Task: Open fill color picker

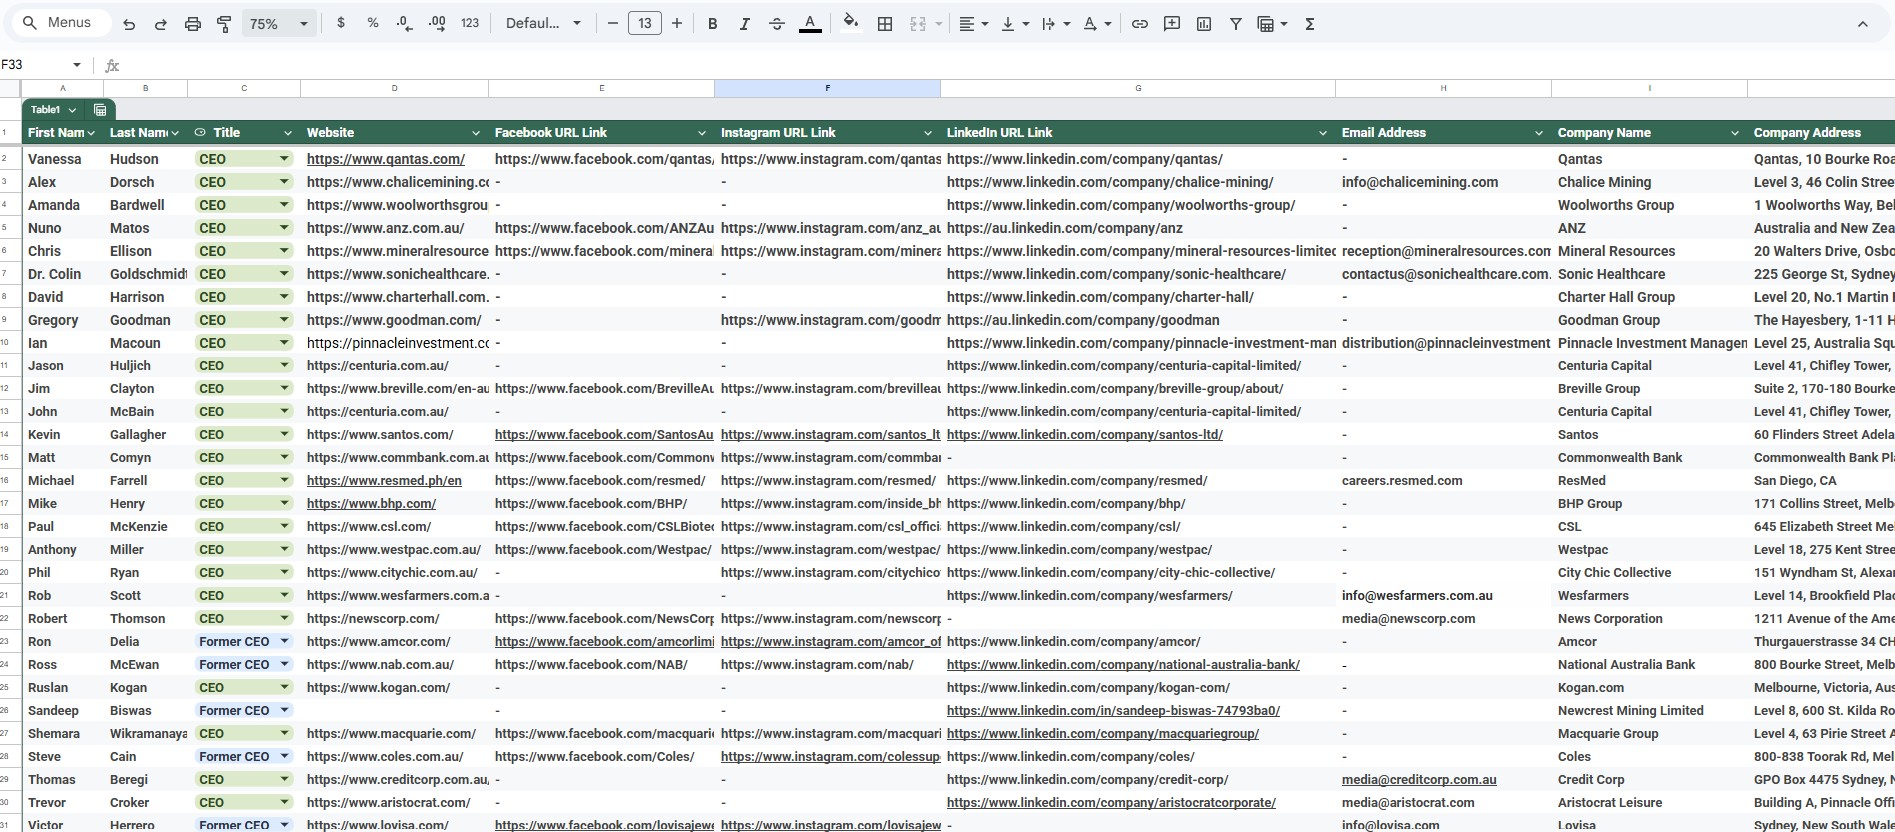Action: coord(850,23)
